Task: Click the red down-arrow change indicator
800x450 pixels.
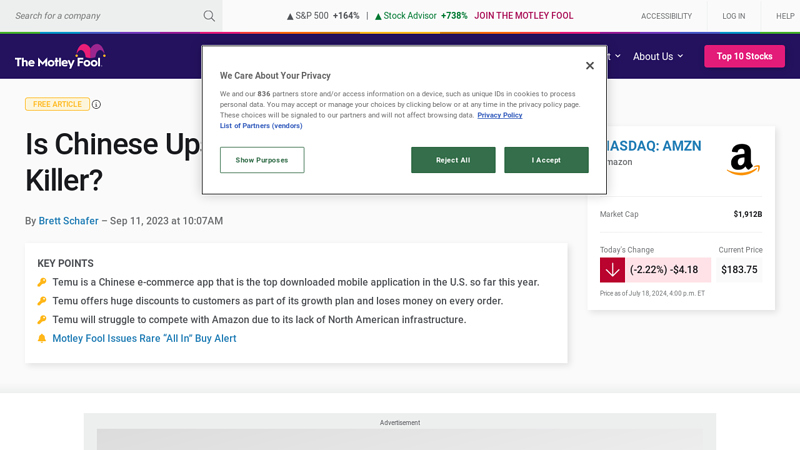Action: 612,270
